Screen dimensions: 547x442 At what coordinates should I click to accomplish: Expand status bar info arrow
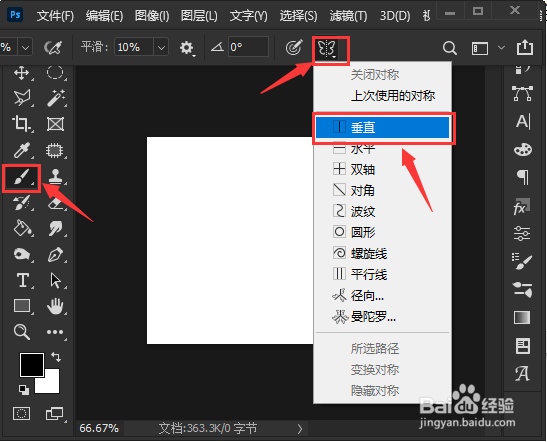(x=300, y=428)
